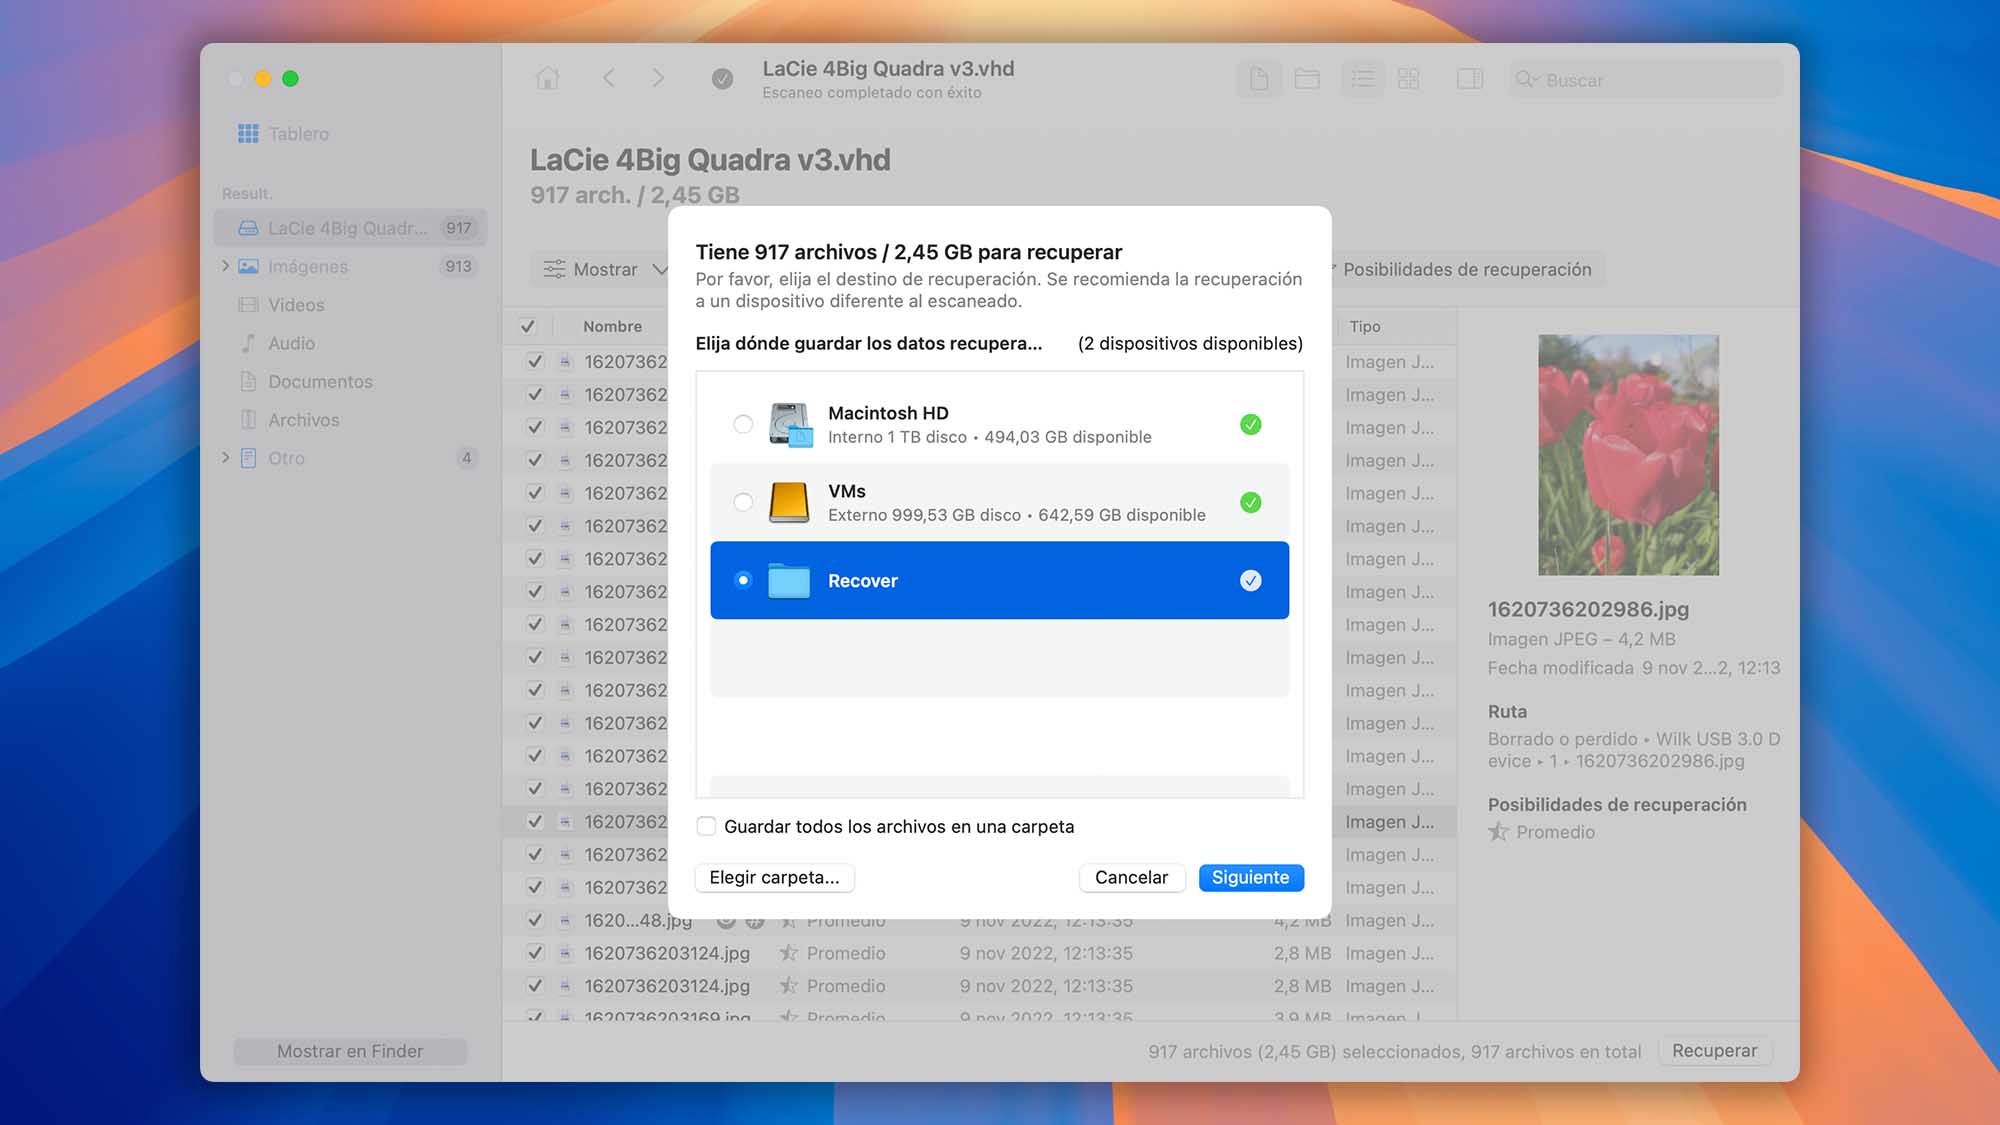Click Cancelar to dismiss recovery dialog
The image size is (2000, 1125).
(x=1130, y=876)
